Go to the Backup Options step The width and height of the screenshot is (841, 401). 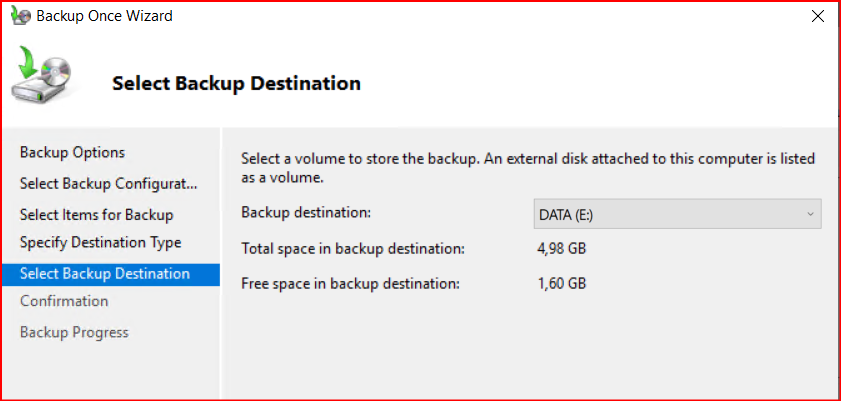click(73, 152)
